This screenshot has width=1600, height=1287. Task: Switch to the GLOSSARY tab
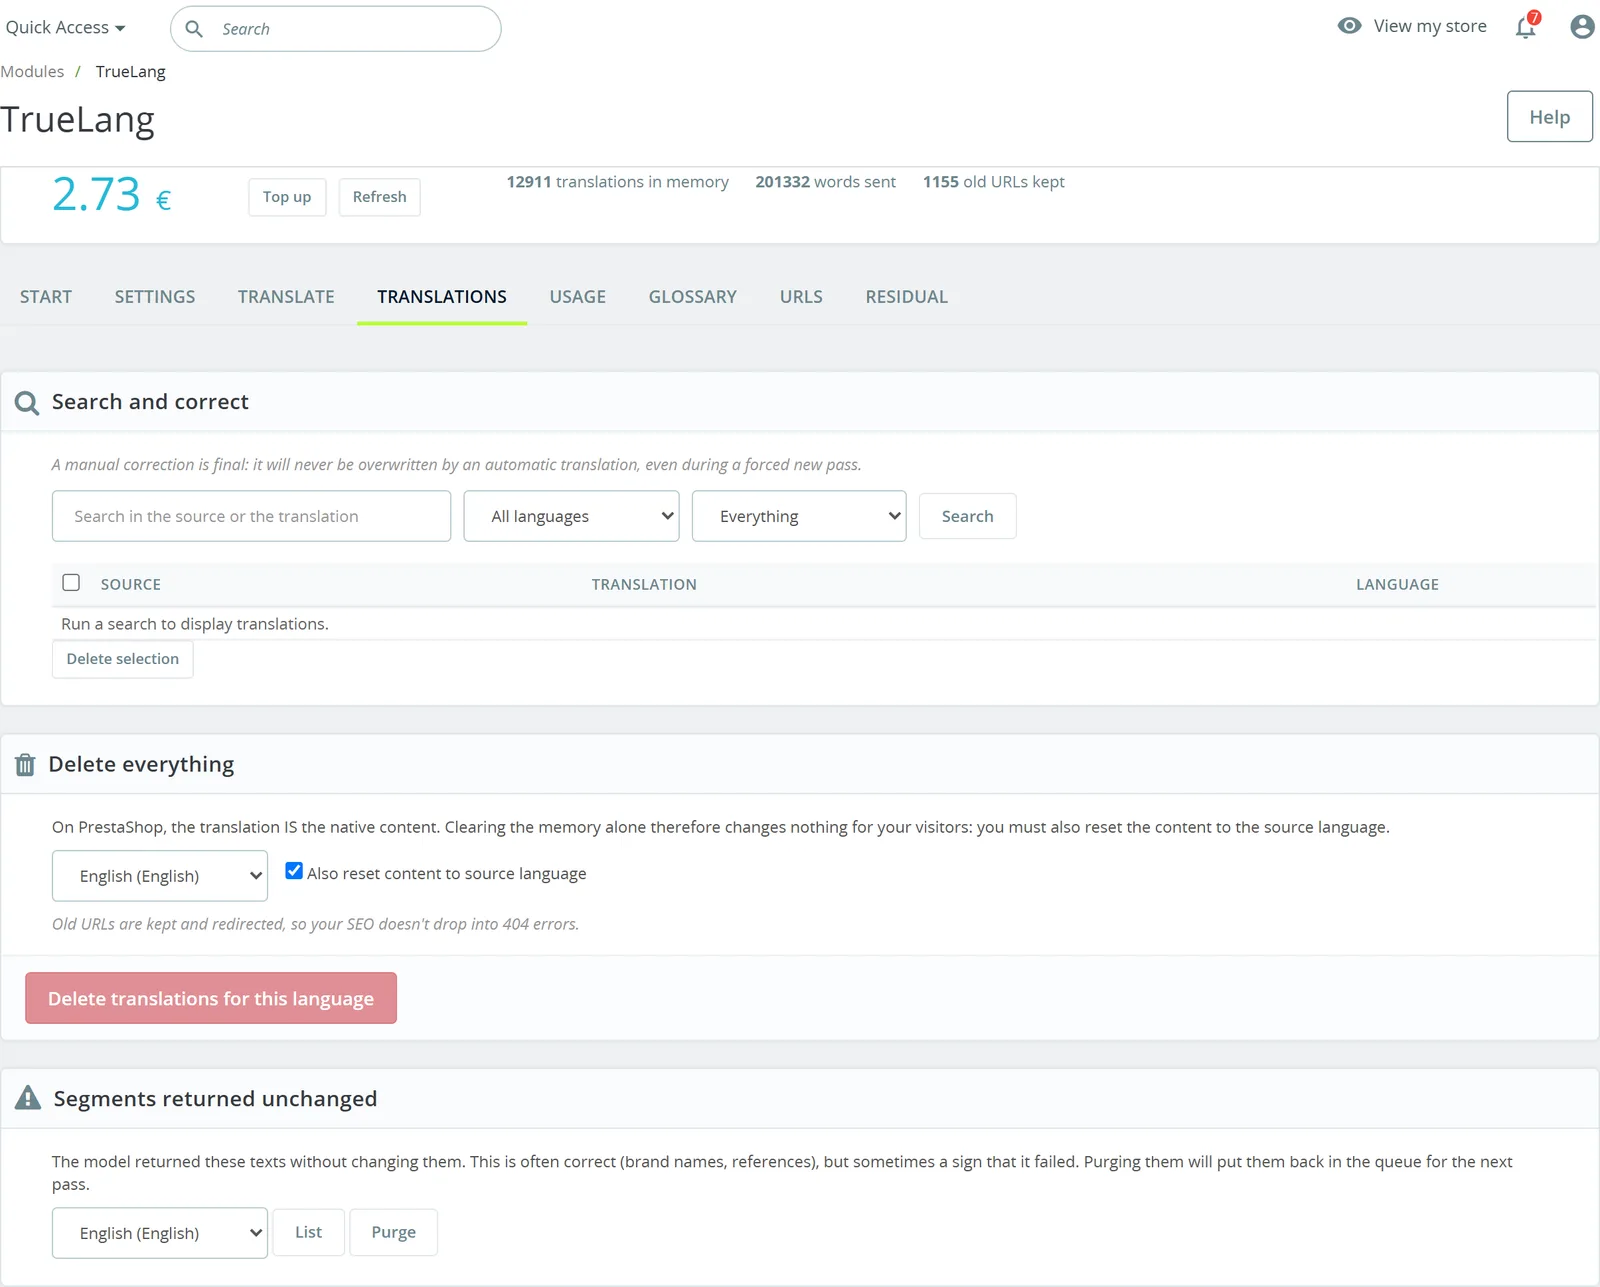[x=693, y=297]
